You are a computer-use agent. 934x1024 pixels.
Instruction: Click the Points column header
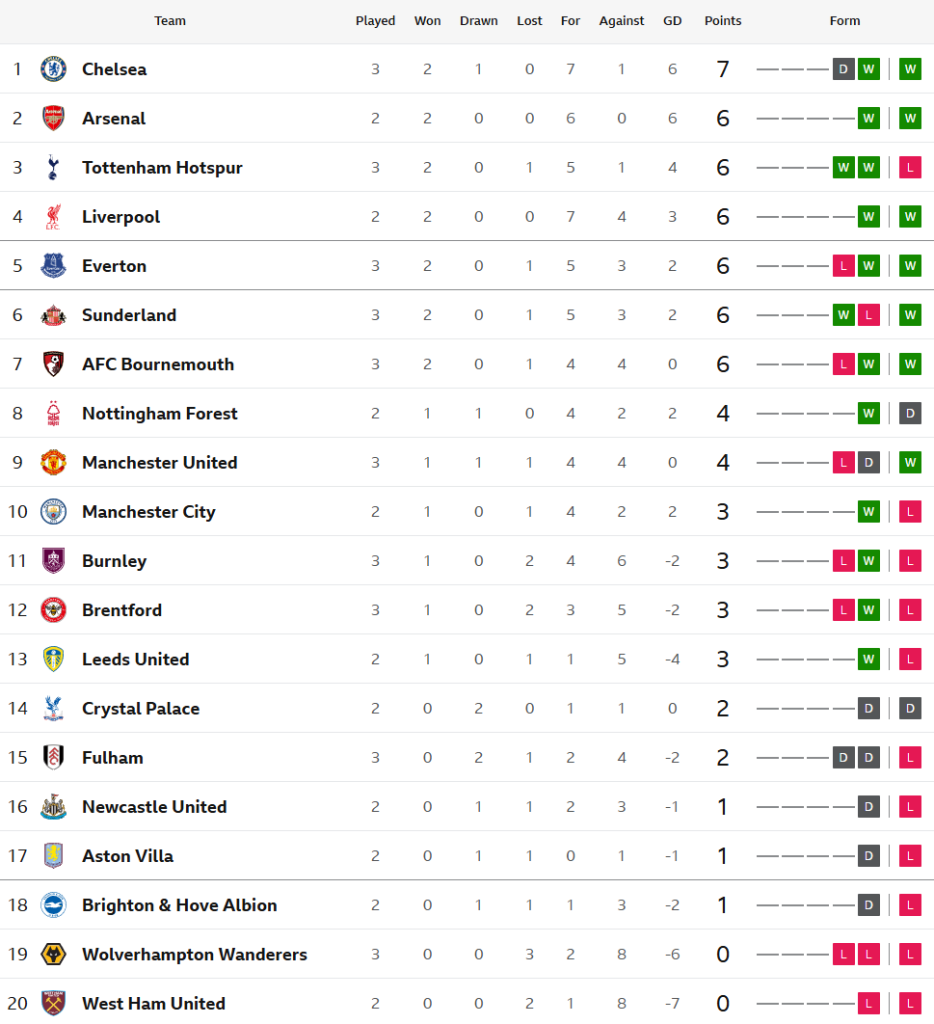pos(723,21)
